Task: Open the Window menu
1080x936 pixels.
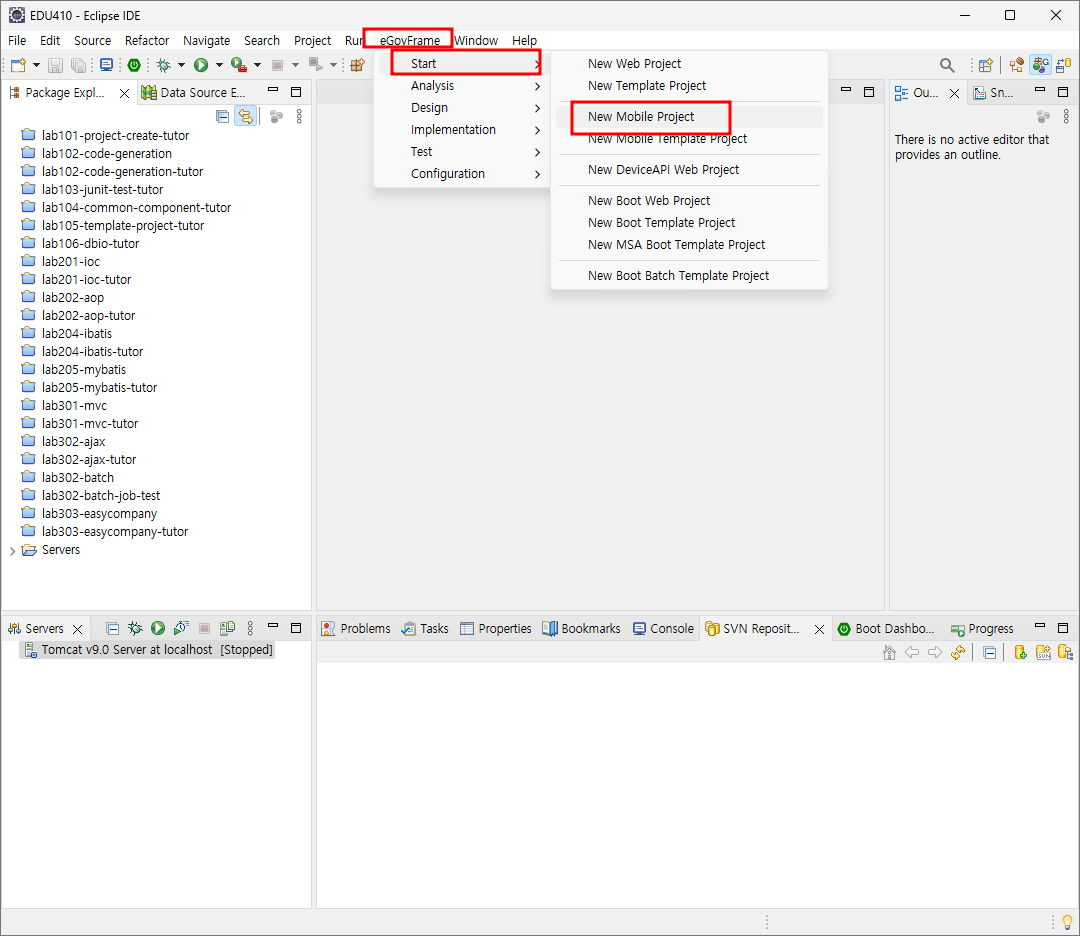Action: point(476,41)
